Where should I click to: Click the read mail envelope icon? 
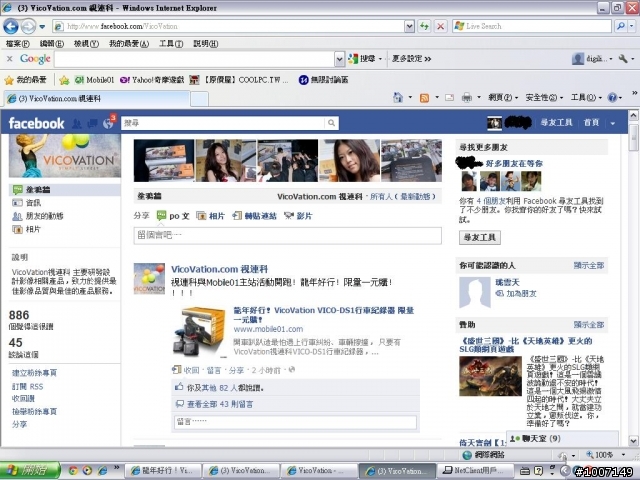pyautogui.click(x=449, y=98)
